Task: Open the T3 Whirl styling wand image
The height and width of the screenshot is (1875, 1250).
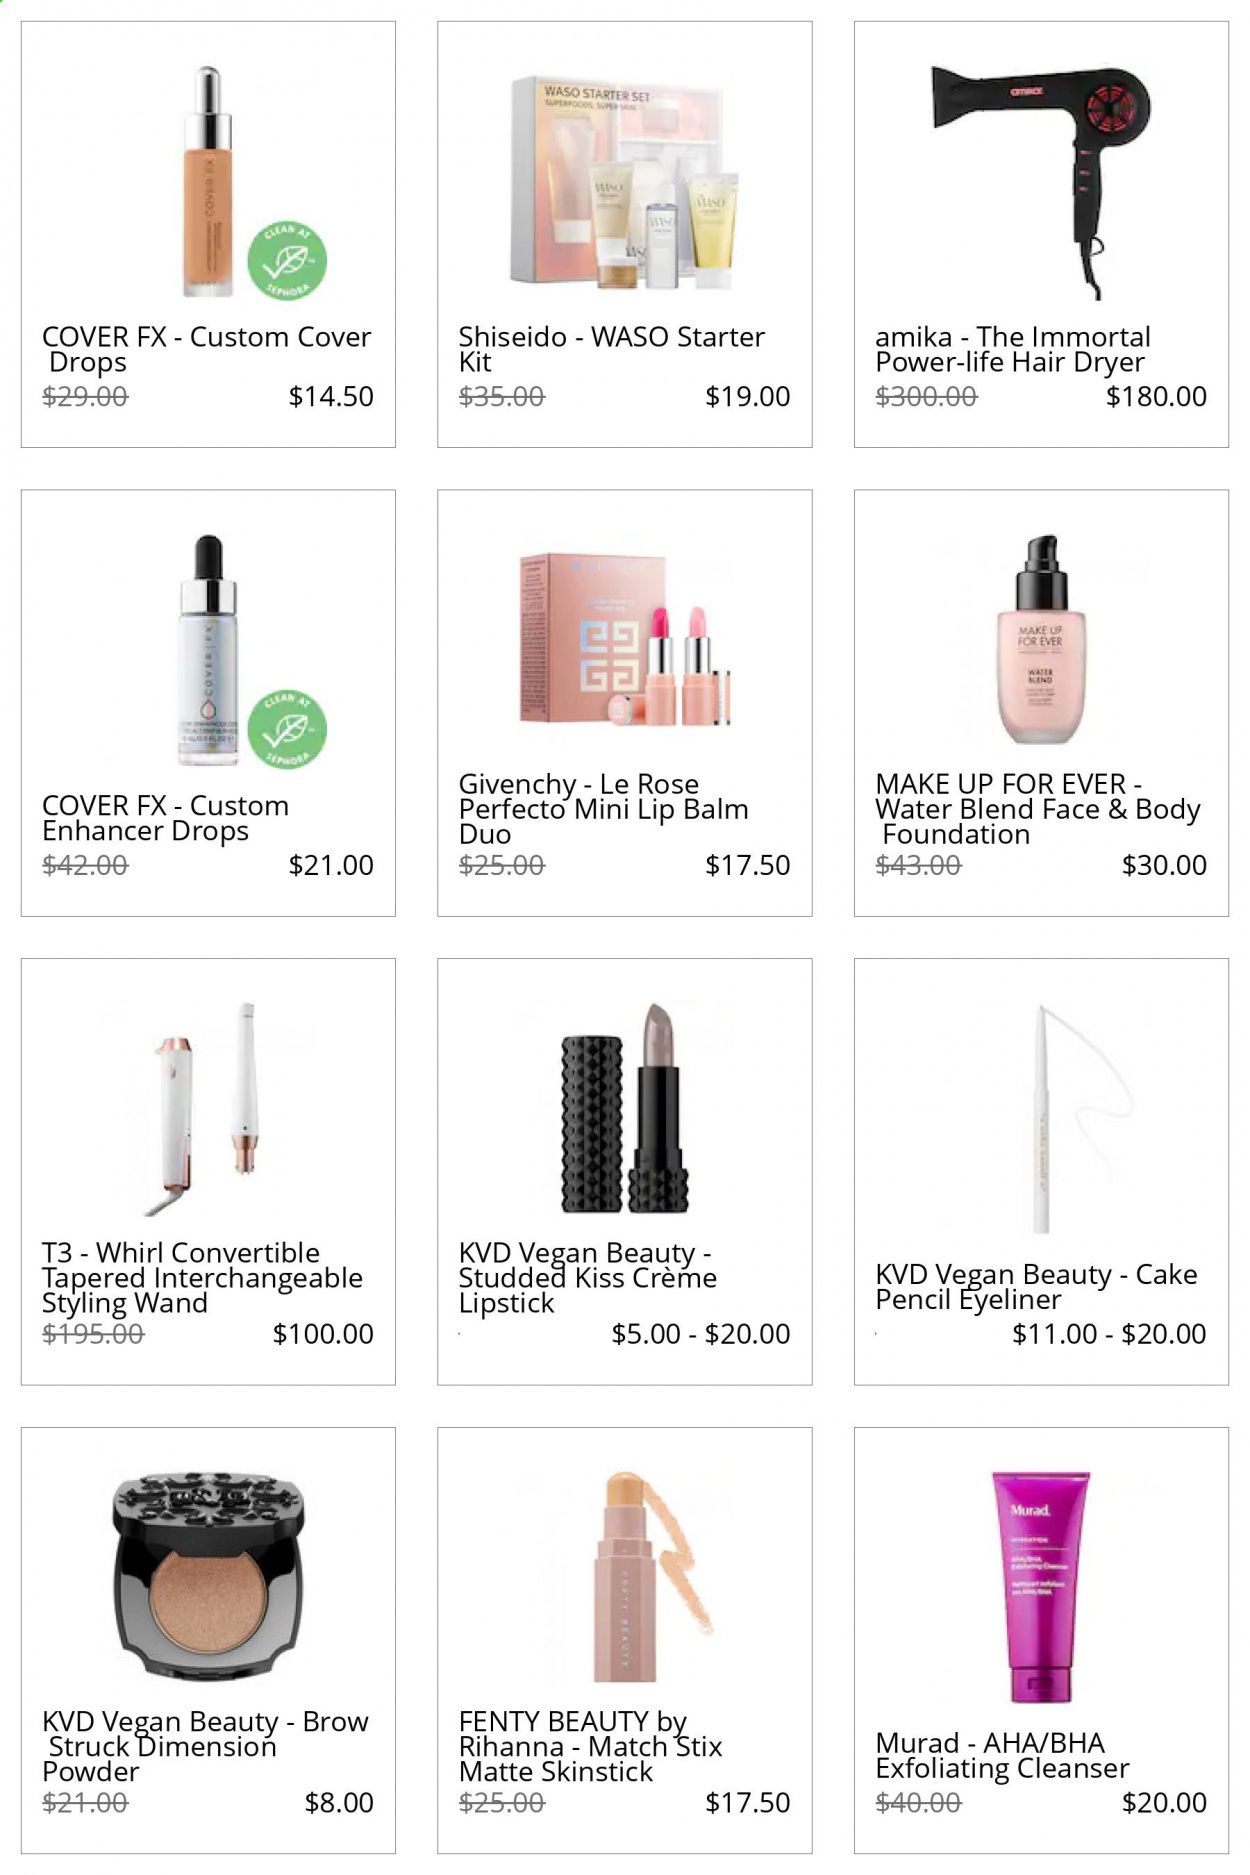Action: 208,1108
